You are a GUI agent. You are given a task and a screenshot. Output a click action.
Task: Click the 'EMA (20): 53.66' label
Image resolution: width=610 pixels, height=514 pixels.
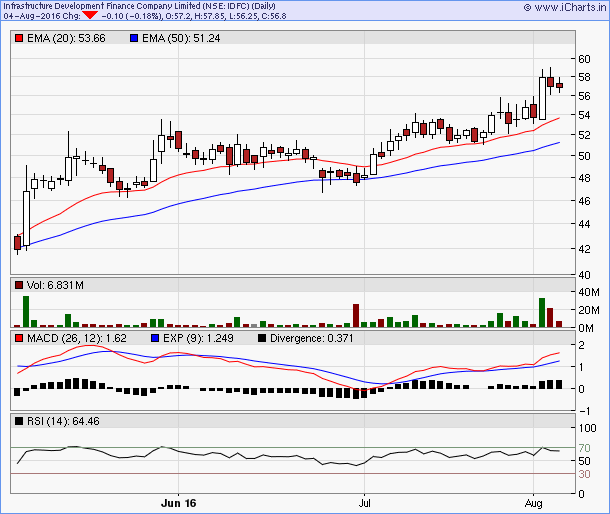[x=66, y=38]
